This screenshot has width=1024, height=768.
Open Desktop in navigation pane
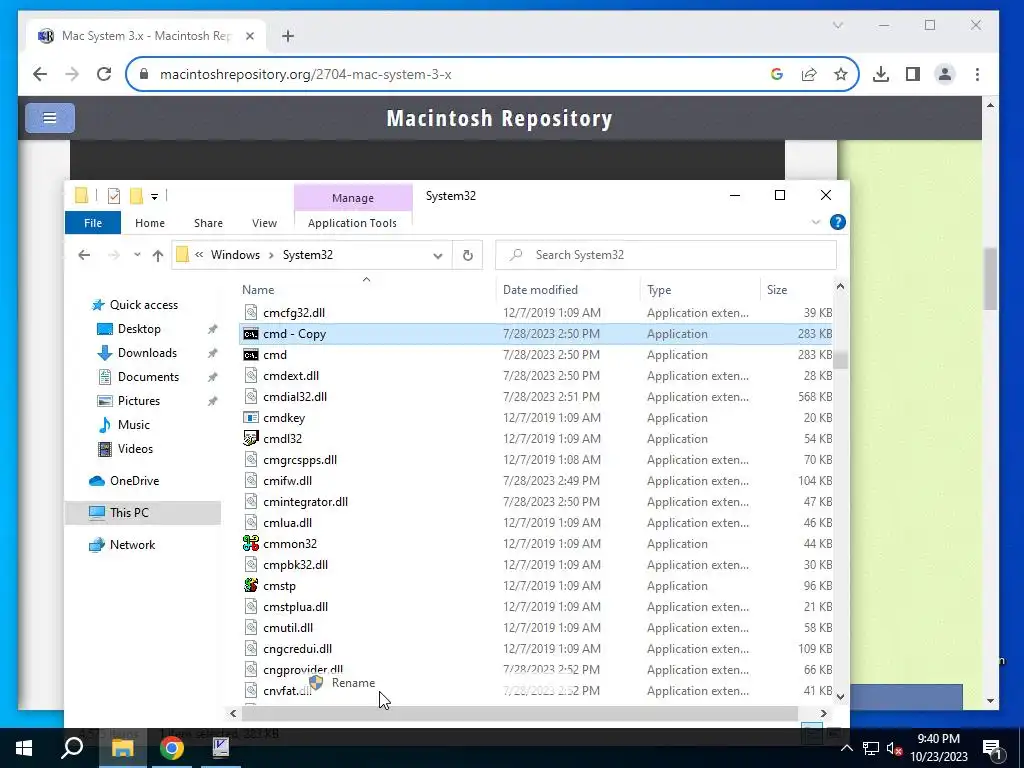pyautogui.click(x=139, y=329)
